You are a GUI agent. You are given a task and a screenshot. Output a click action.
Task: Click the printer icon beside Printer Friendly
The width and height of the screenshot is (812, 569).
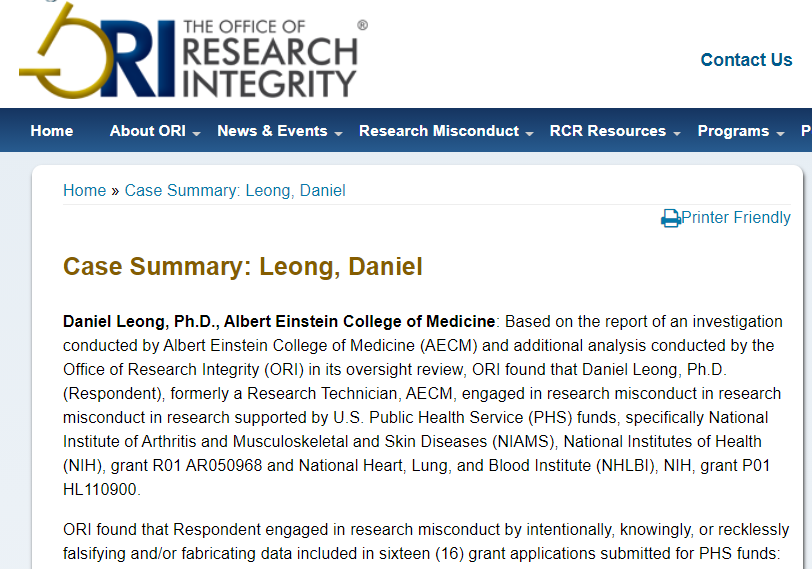[x=670, y=218]
